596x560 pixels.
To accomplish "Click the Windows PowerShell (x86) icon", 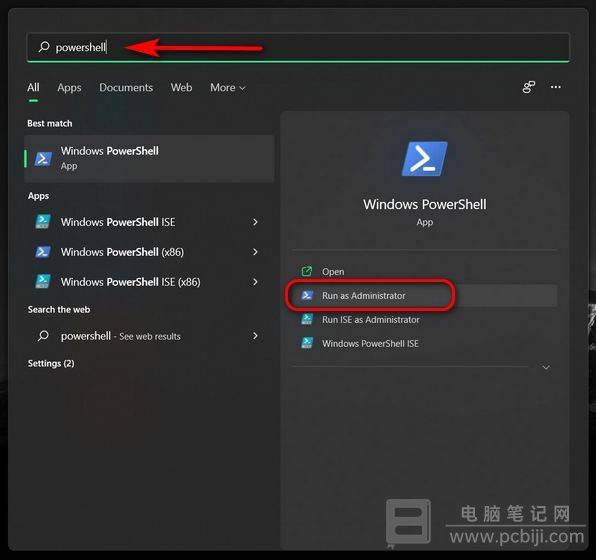I will click(x=43, y=252).
